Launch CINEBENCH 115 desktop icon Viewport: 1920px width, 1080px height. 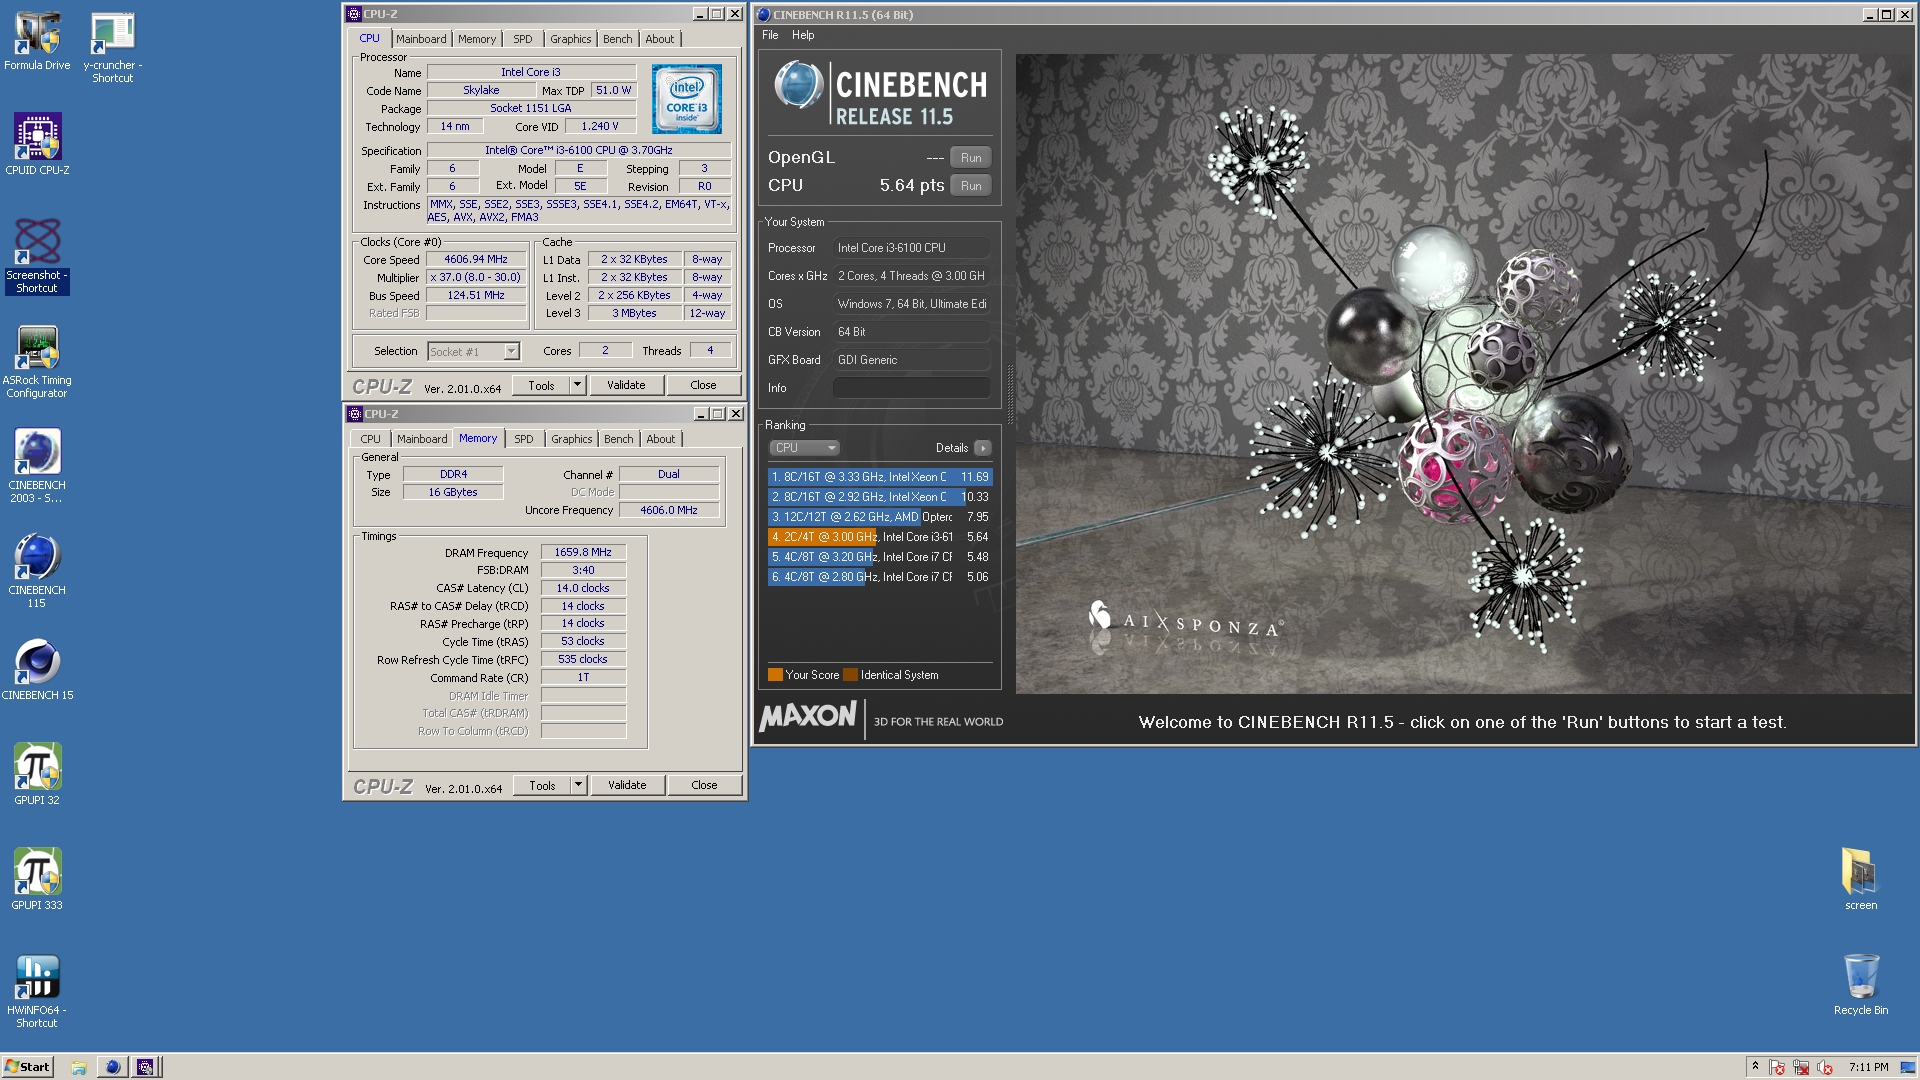tap(37, 571)
